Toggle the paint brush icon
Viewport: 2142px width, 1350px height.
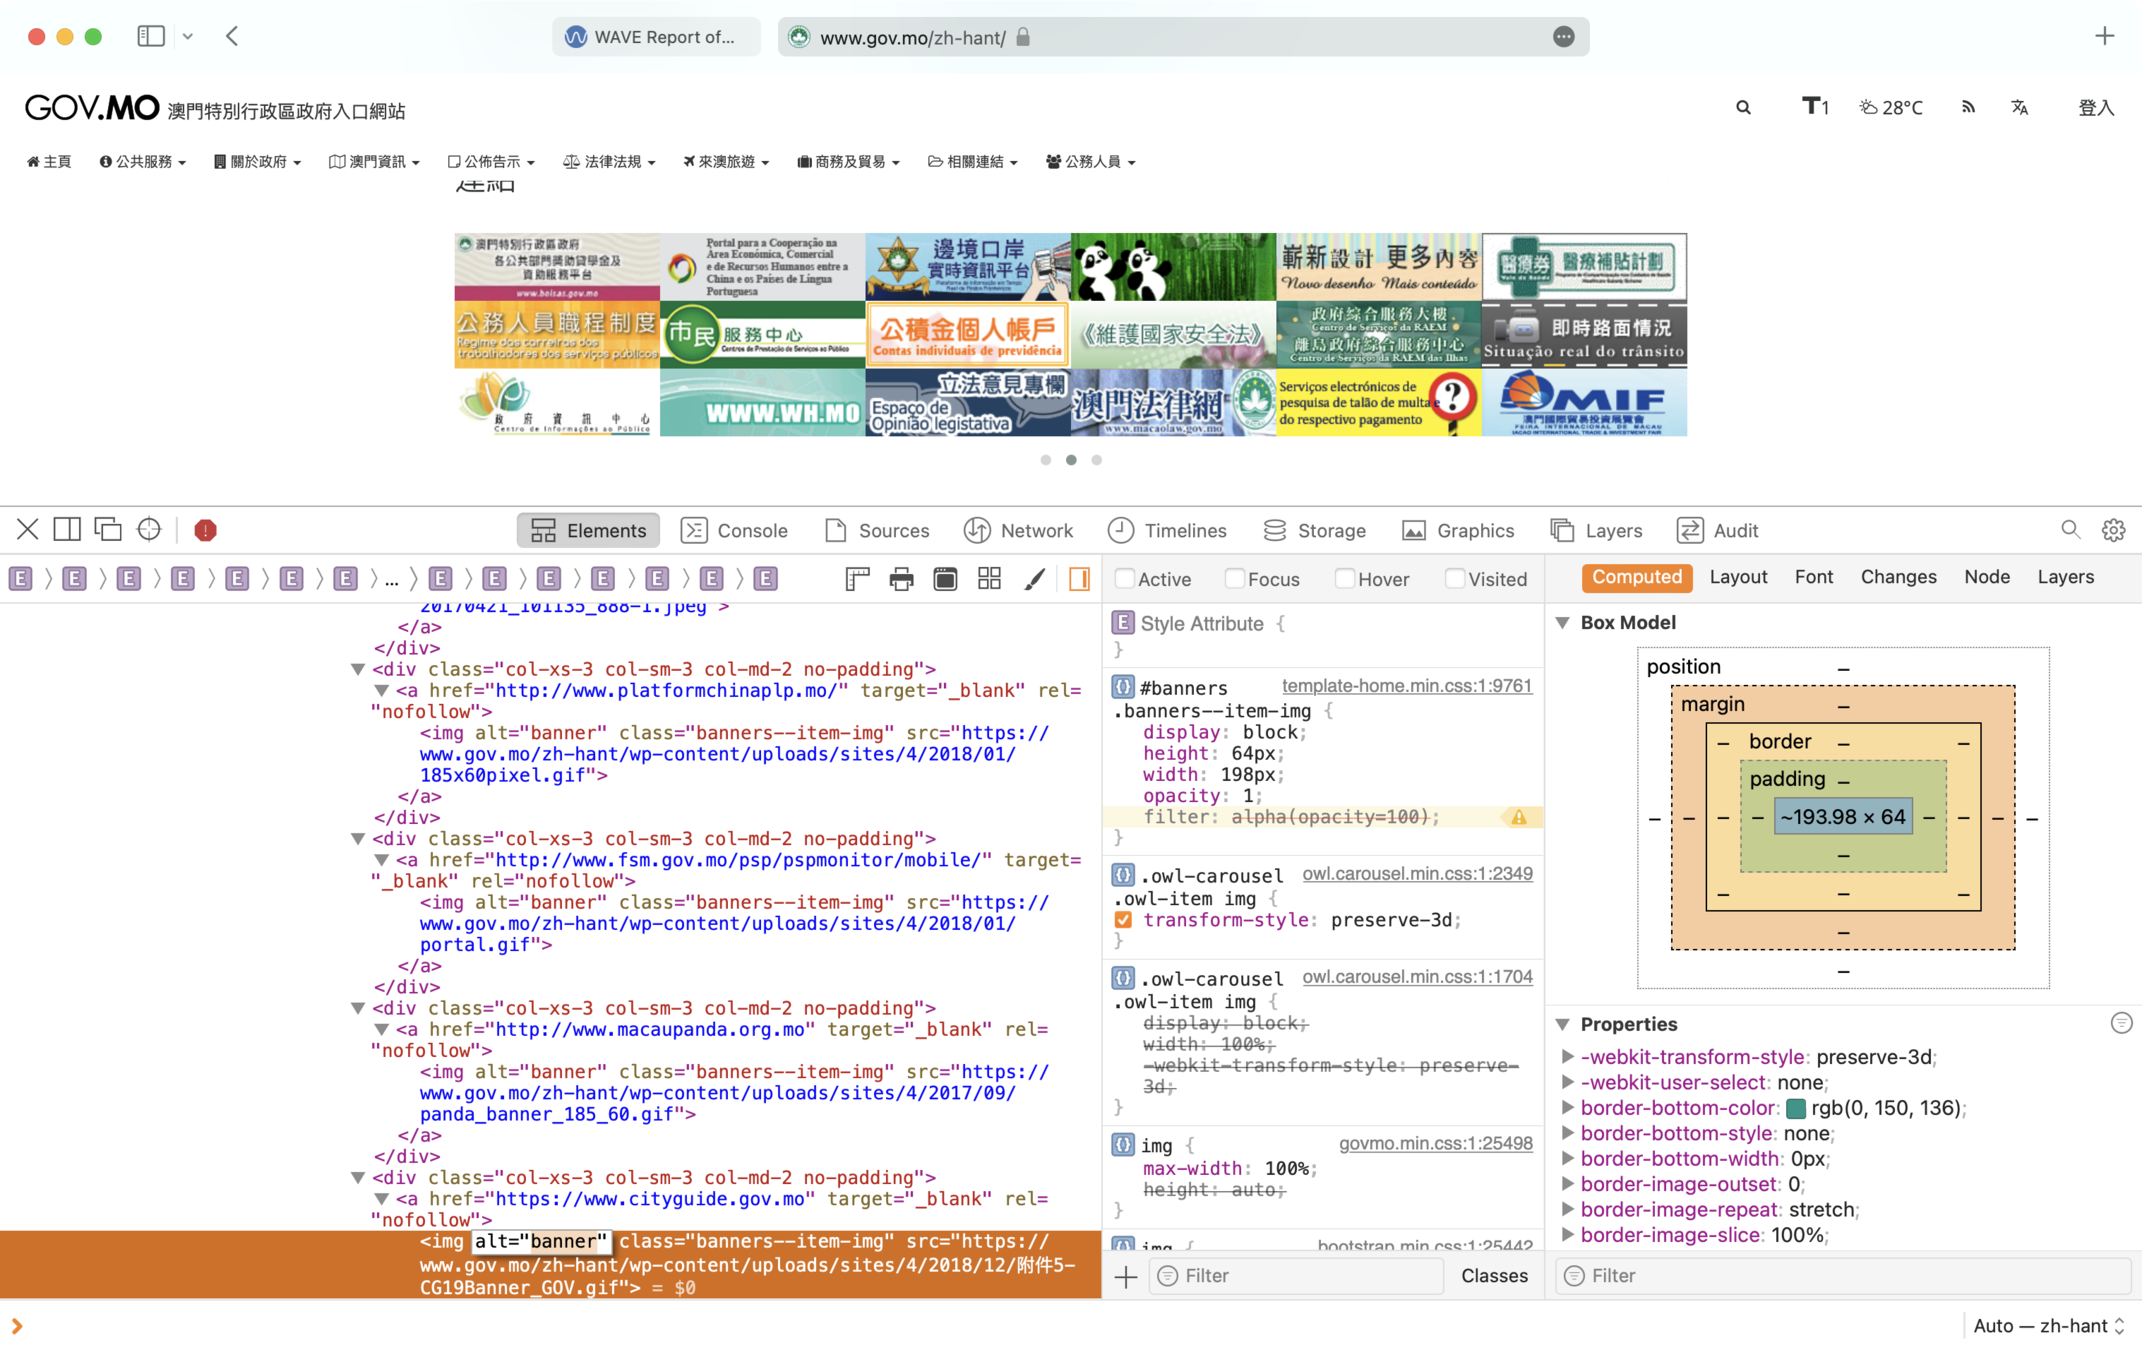point(1035,579)
